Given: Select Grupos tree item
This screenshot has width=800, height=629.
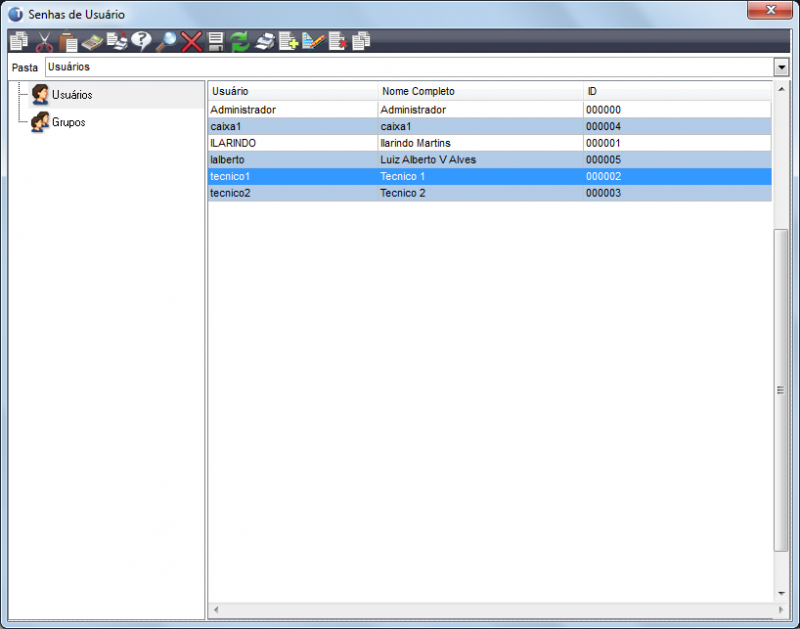Looking at the screenshot, I should tap(68, 122).
